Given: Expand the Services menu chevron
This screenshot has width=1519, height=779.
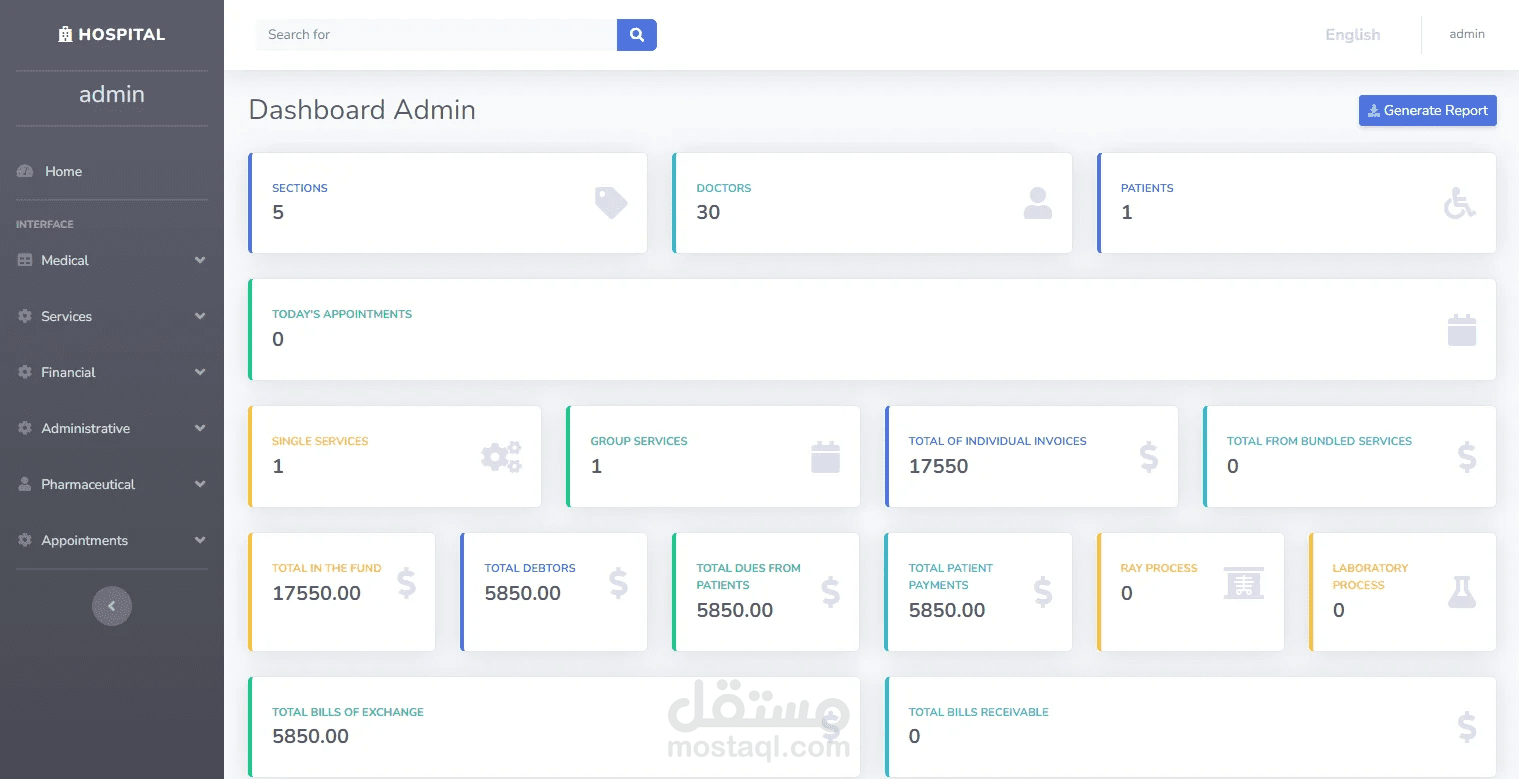Looking at the screenshot, I should click(x=200, y=316).
